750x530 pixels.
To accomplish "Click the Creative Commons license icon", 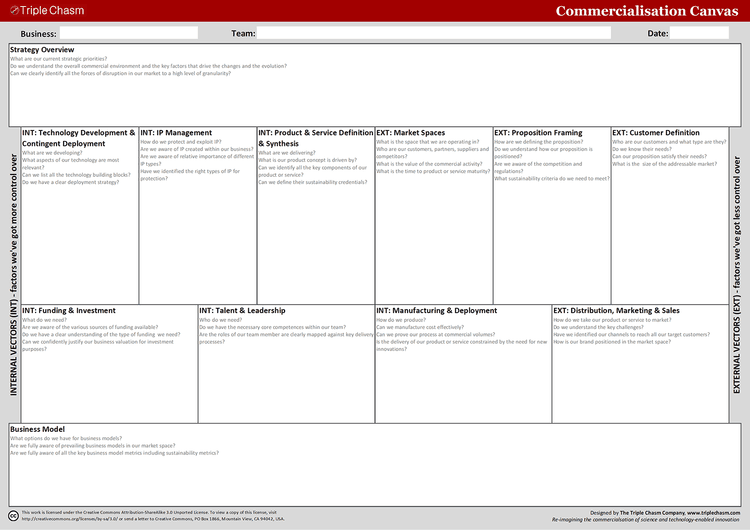I will pos(12,515).
